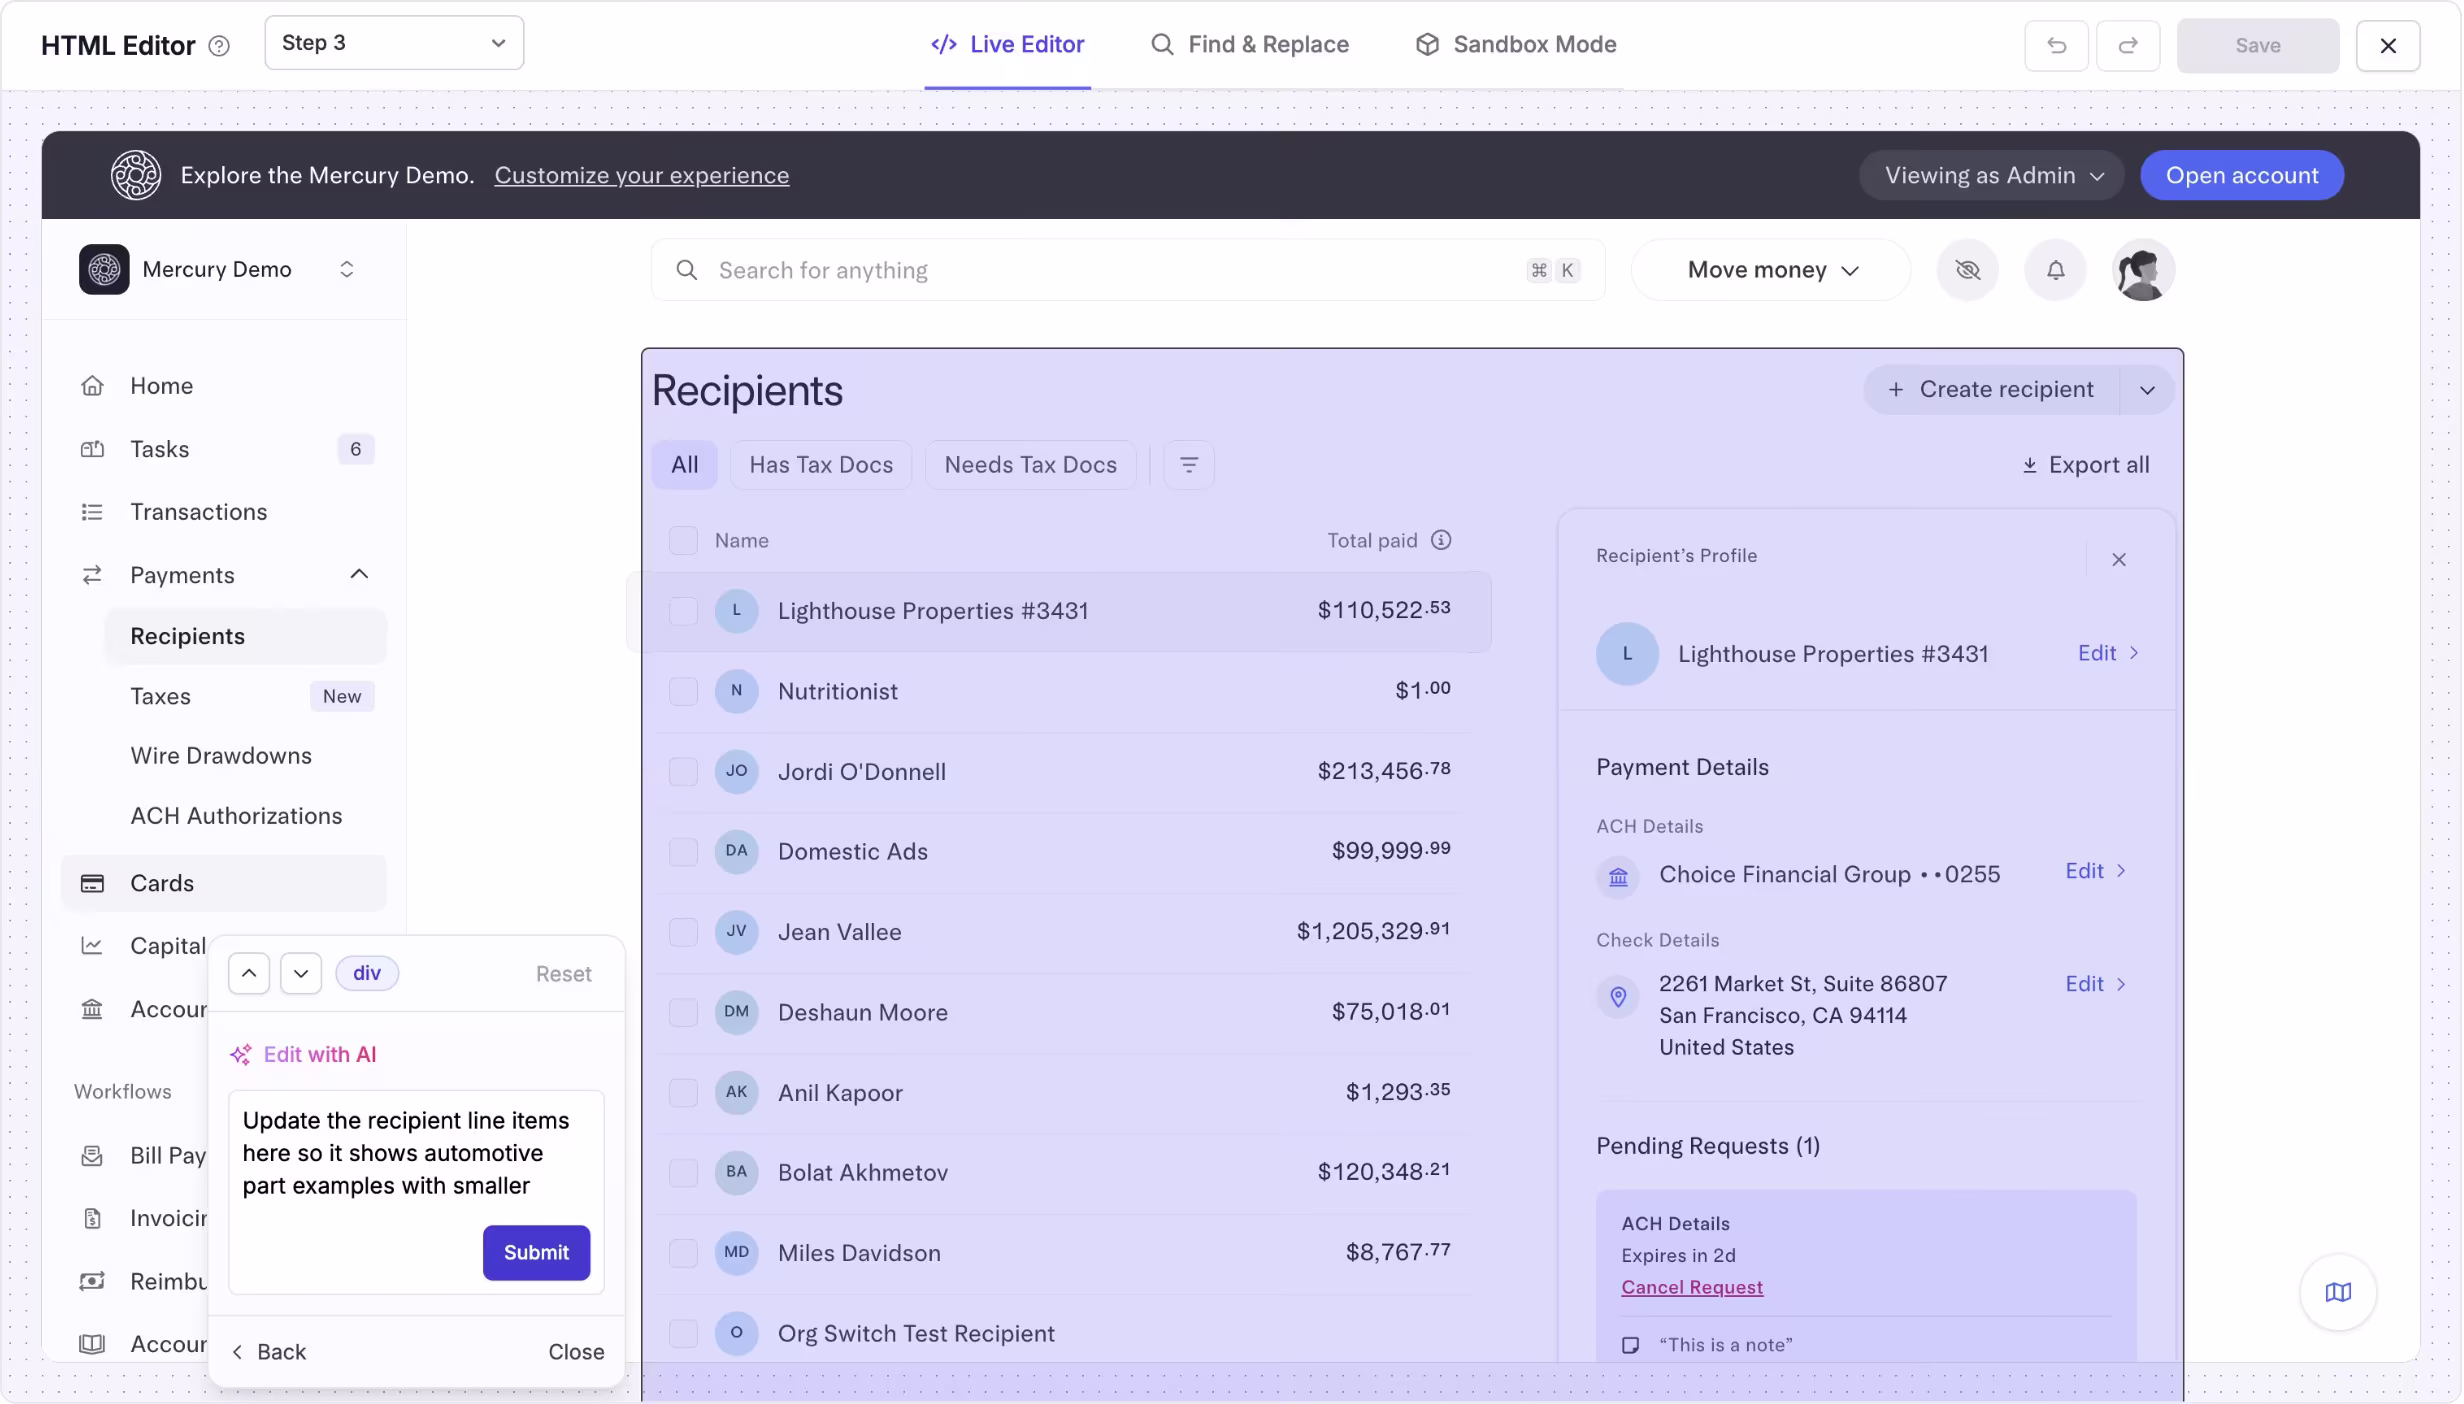Open the filter options icon
Viewport: 2464px width, 1404px height.
coord(1188,465)
